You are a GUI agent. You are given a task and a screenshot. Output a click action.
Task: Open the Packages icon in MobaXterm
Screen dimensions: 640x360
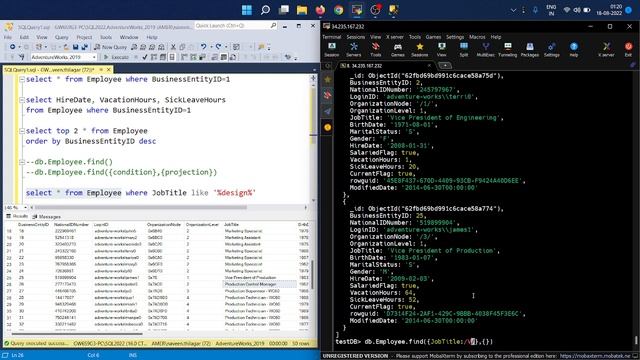529,49
